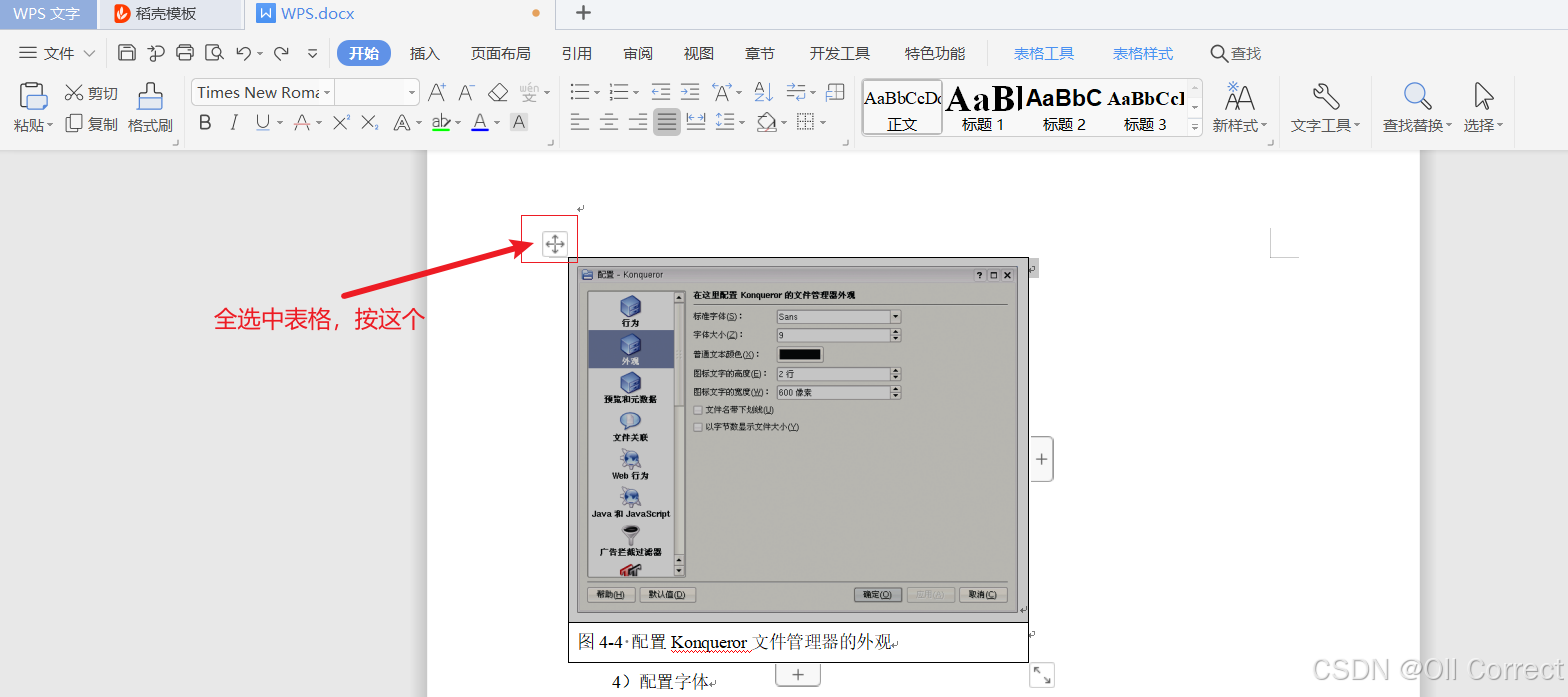Click the Sort A-Z icon
Screen dimensions: 1568x697
coord(763,93)
